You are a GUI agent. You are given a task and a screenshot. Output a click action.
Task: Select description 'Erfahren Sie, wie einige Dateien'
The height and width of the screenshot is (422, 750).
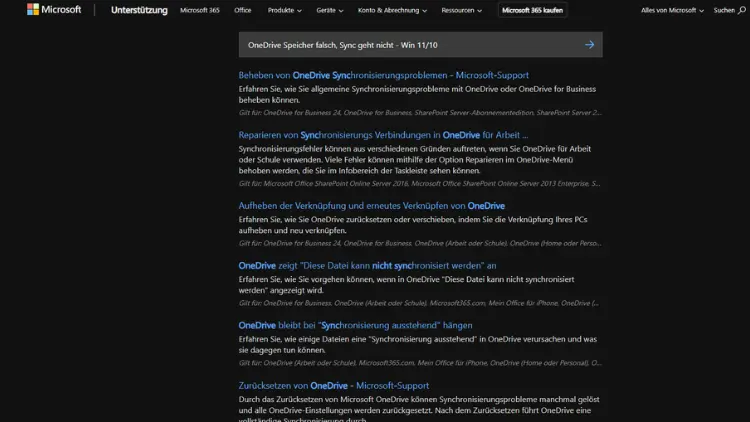pos(418,344)
